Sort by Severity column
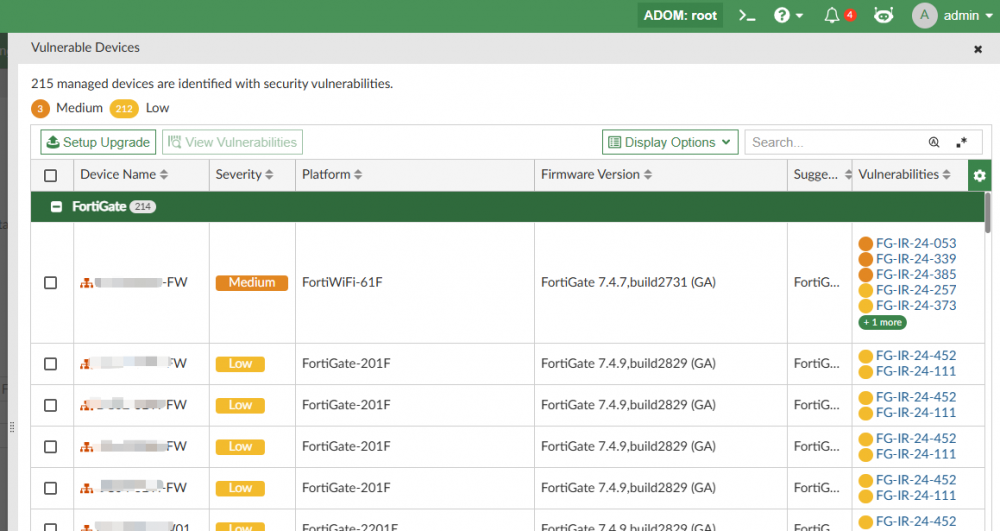Image resolution: width=1000 pixels, height=531 pixels. [244, 175]
